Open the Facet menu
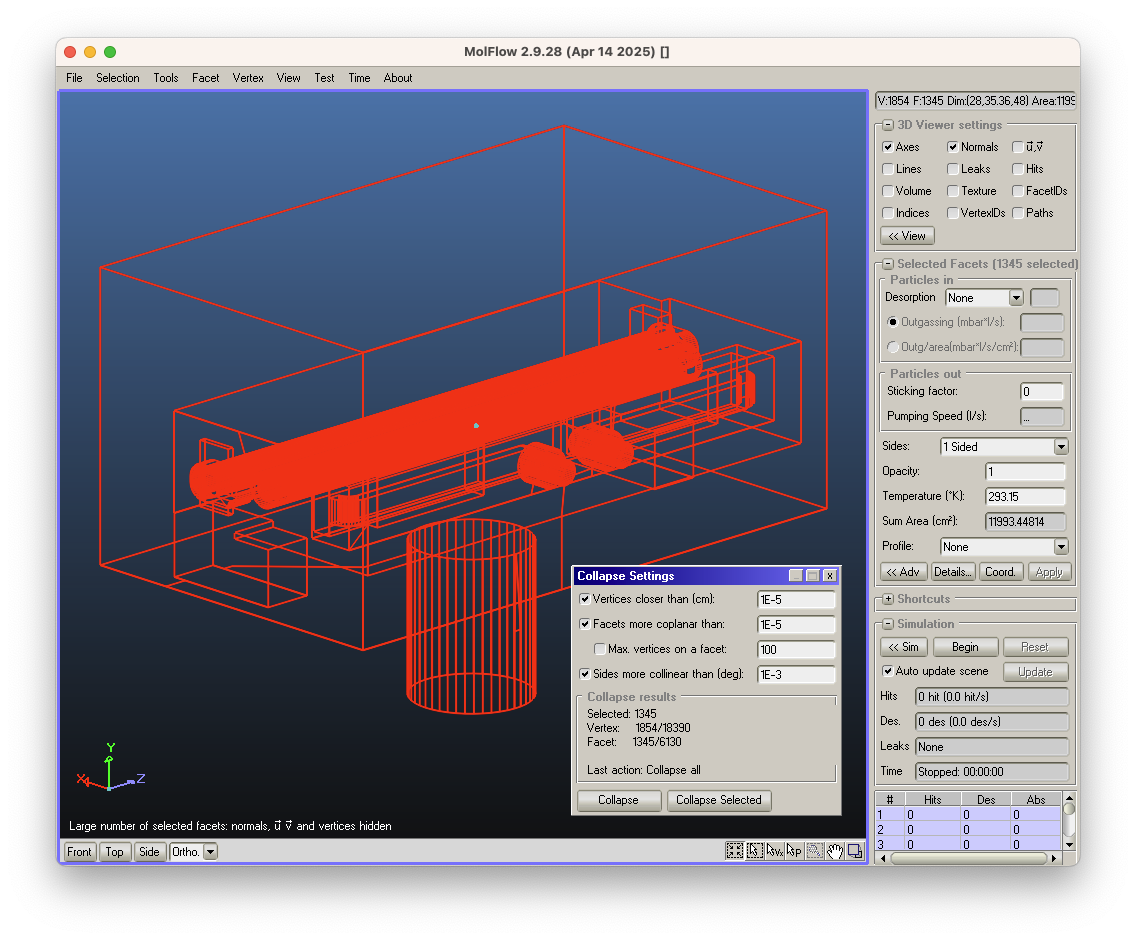 tap(205, 78)
